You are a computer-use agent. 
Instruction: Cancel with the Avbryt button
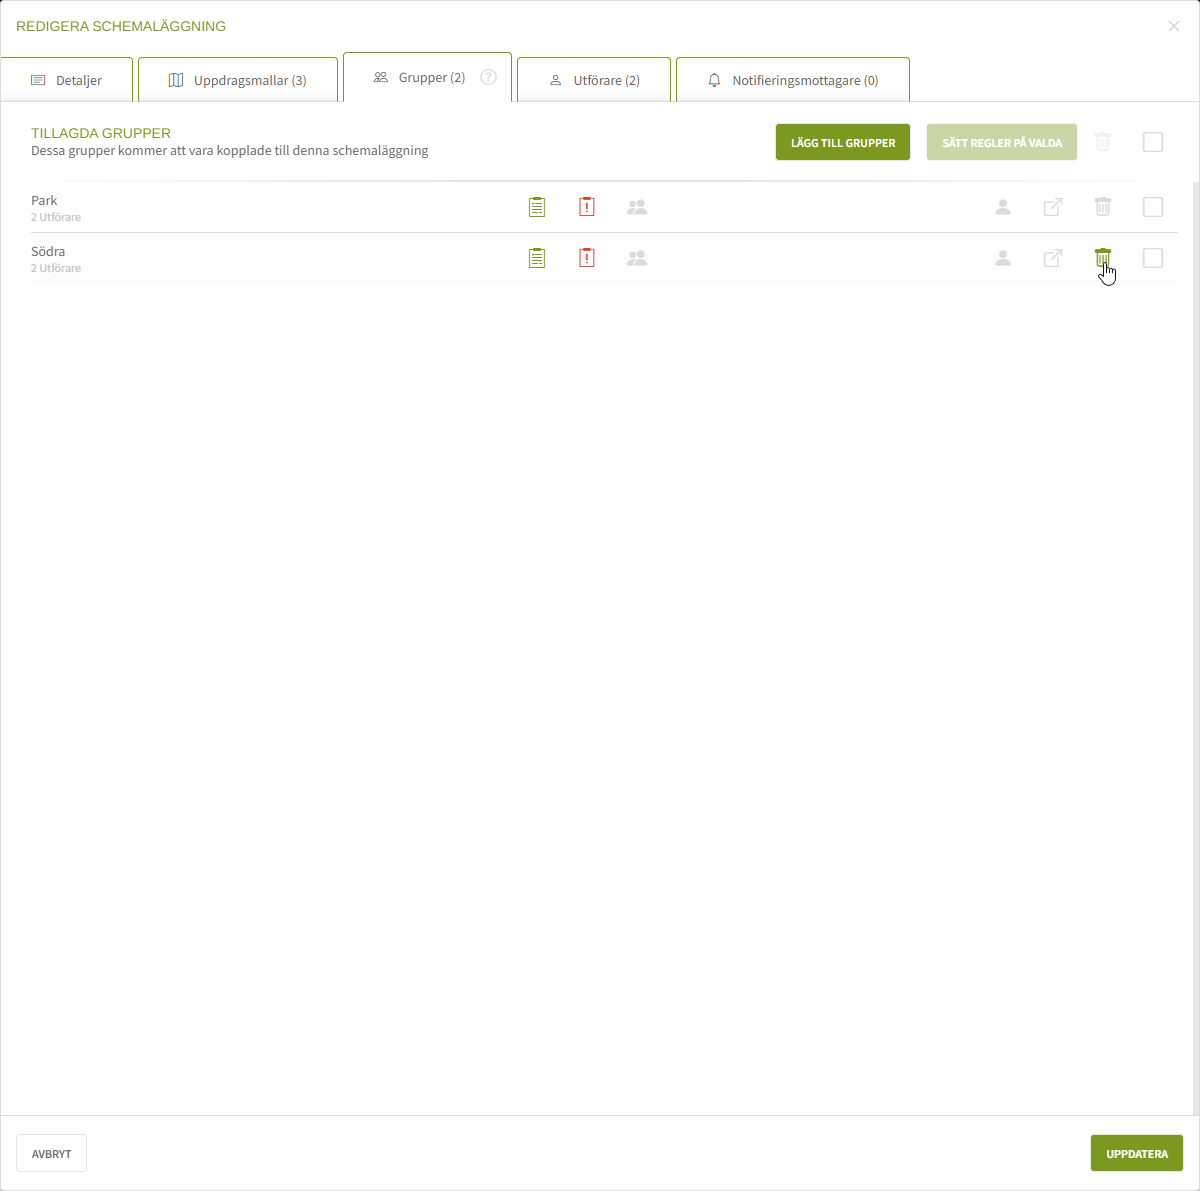(x=51, y=1153)
